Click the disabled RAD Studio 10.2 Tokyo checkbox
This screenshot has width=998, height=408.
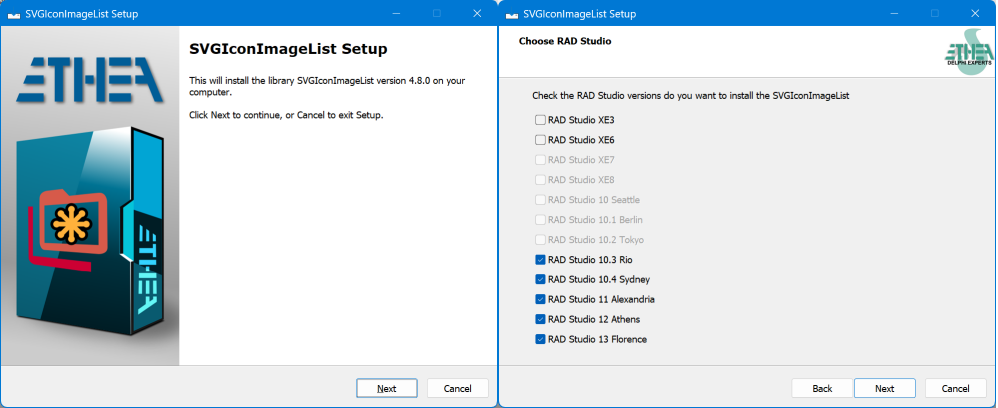(x=540, y=240)
